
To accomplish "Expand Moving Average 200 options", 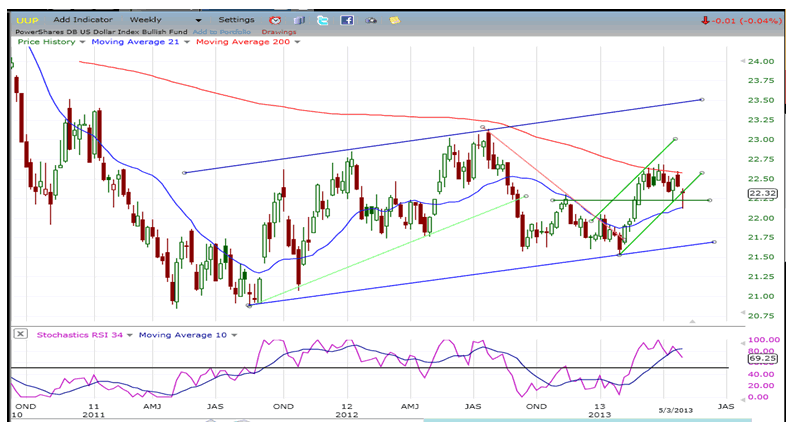I will pos(297,42).
